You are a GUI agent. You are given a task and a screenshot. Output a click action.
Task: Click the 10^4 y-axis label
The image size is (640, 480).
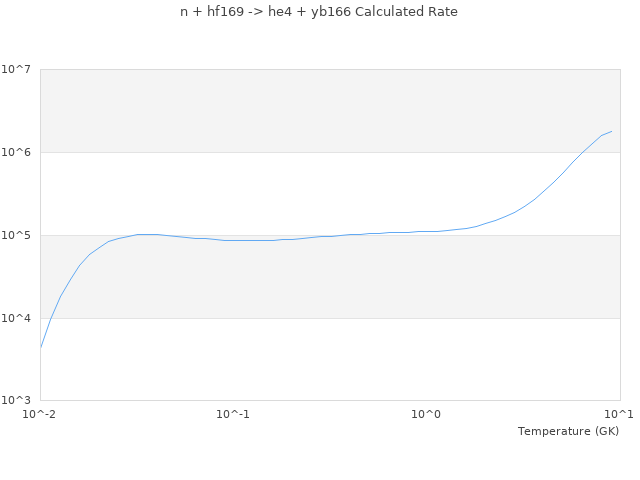(15, 318)
